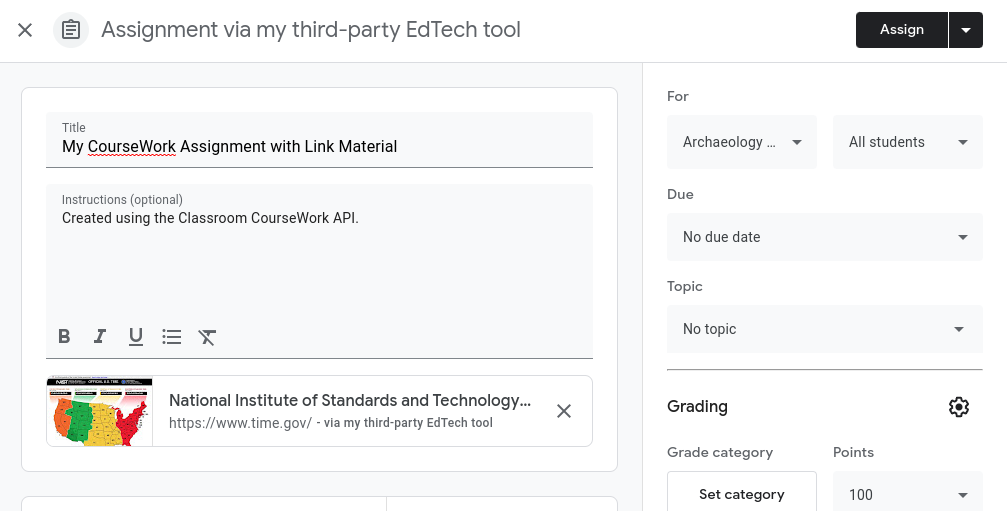Open grading settings gear icon
This screenshot has height=511, width=1007.
tap(958, 407)
